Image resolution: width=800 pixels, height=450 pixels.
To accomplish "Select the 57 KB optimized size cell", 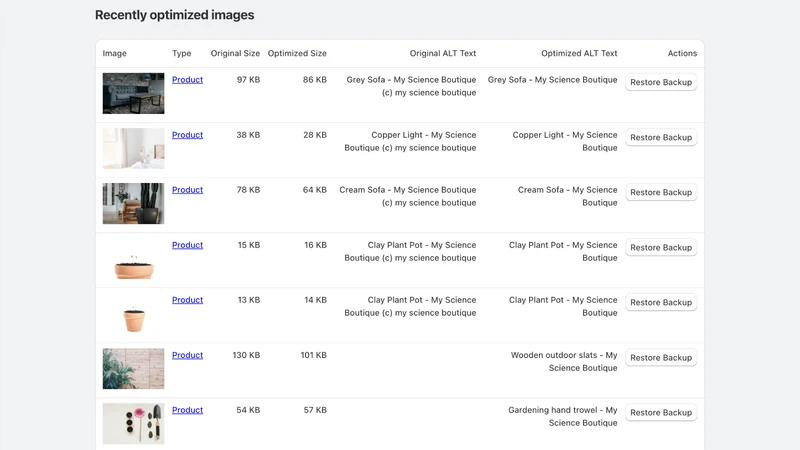I will tap(315, 410).
